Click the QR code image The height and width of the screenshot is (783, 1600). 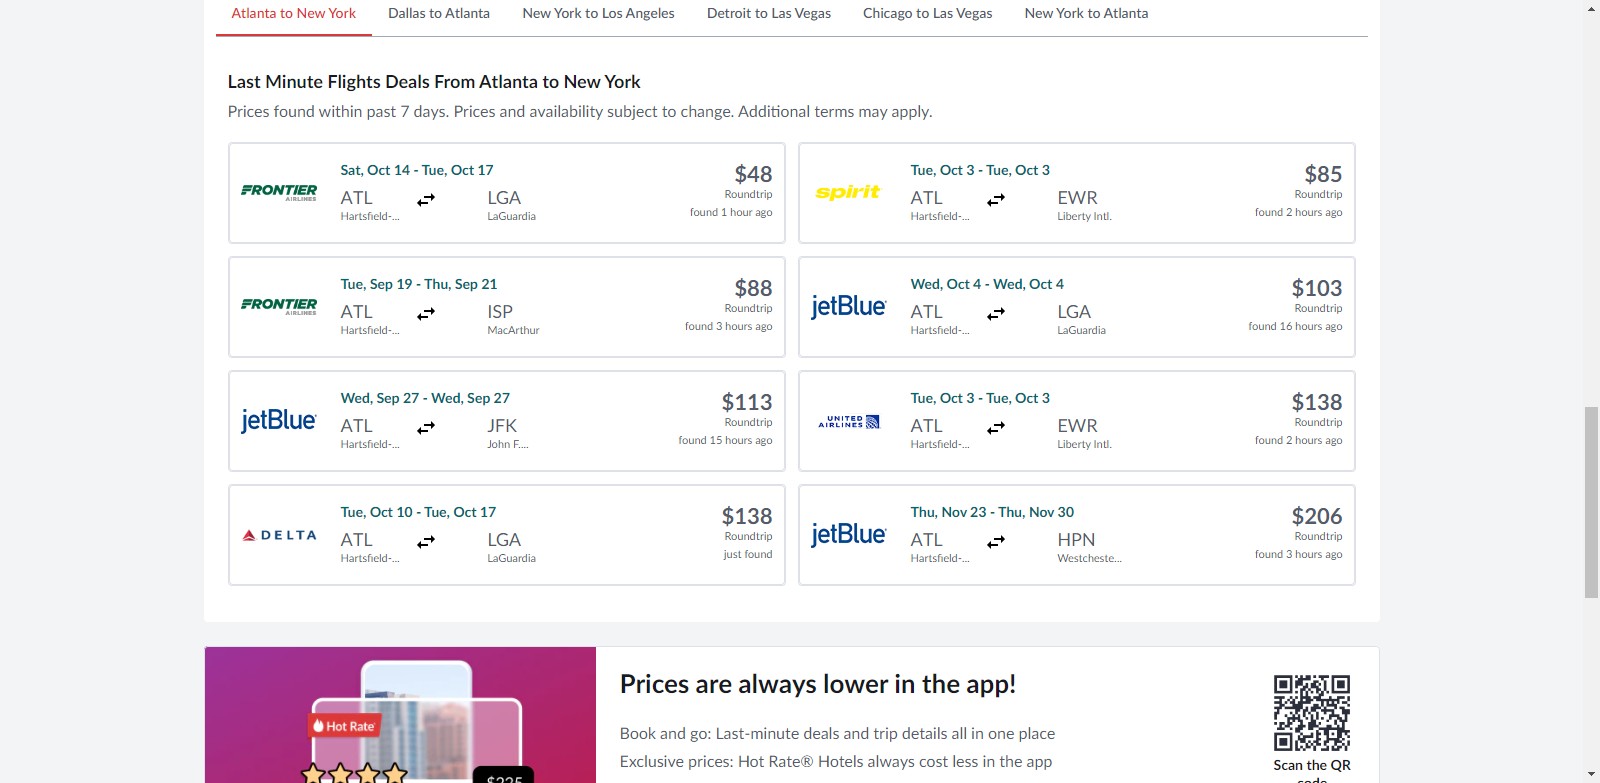pyautogui.click(x=1311, y=713)
